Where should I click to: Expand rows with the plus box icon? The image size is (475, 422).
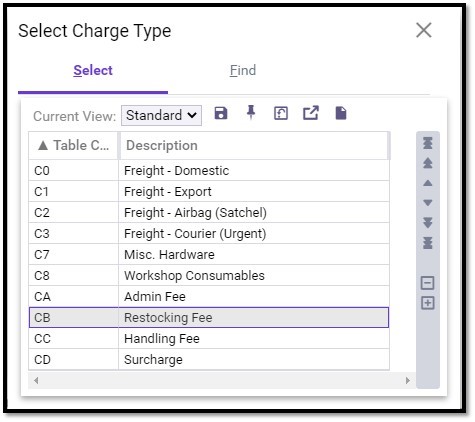(x=428, y=303)
